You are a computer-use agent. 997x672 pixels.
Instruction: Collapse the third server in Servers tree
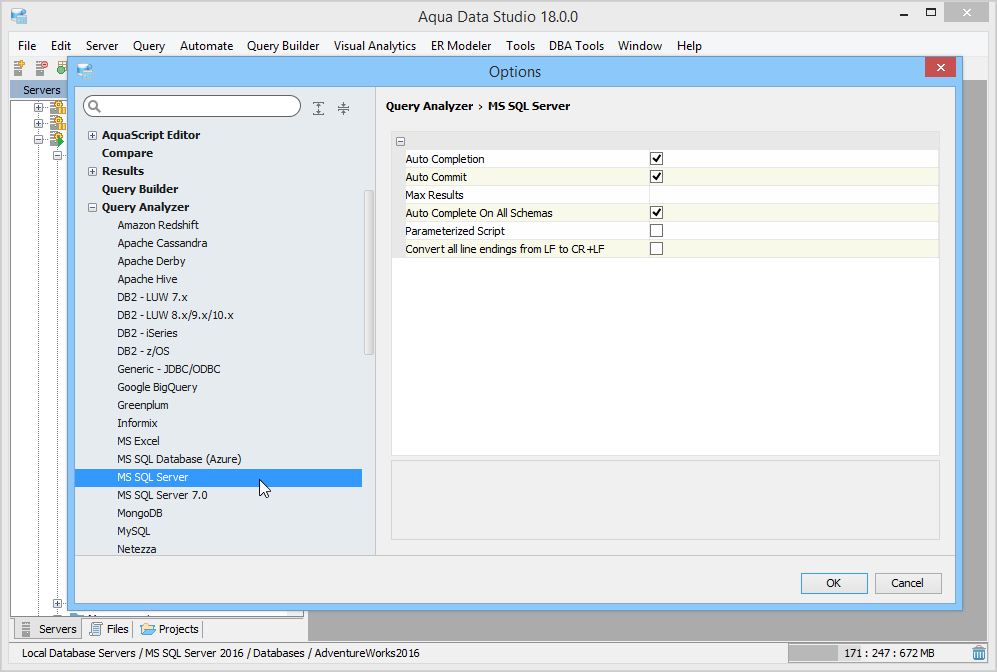(38, 139)
